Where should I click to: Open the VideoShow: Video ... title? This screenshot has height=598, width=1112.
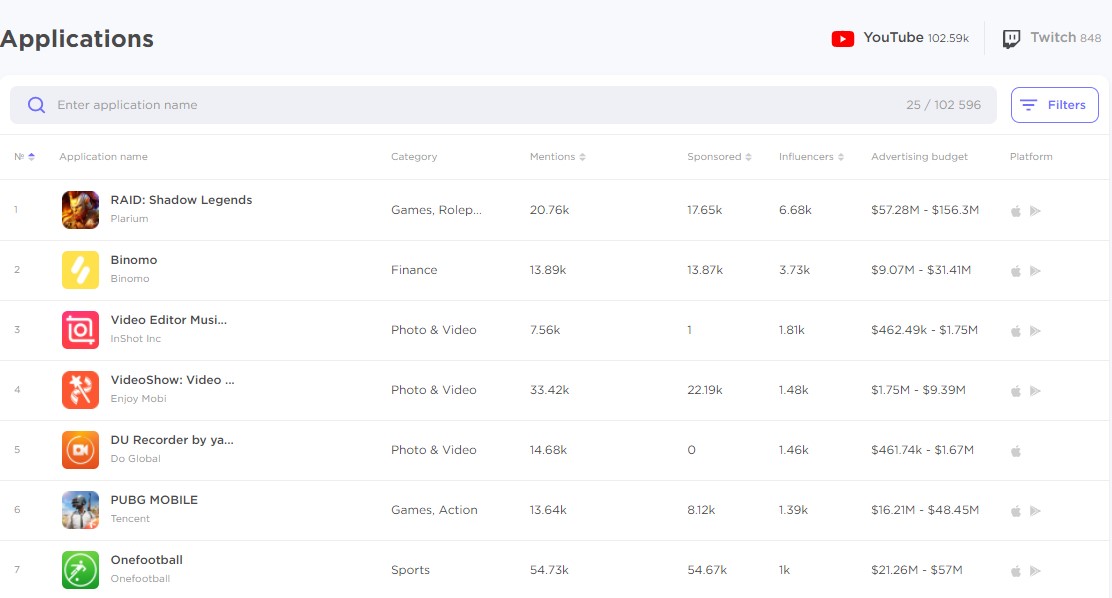[172, 380]
